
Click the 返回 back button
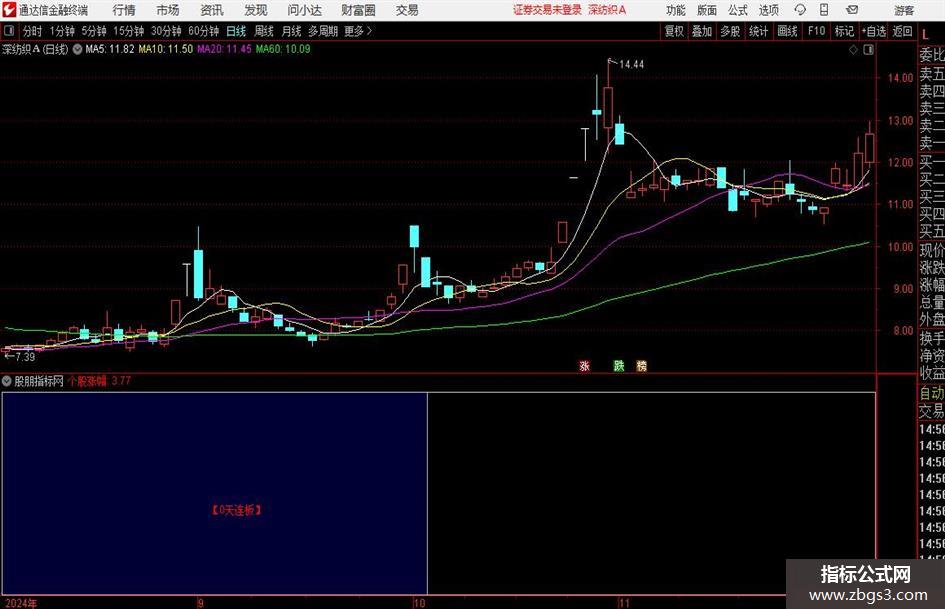pos(902,31)
